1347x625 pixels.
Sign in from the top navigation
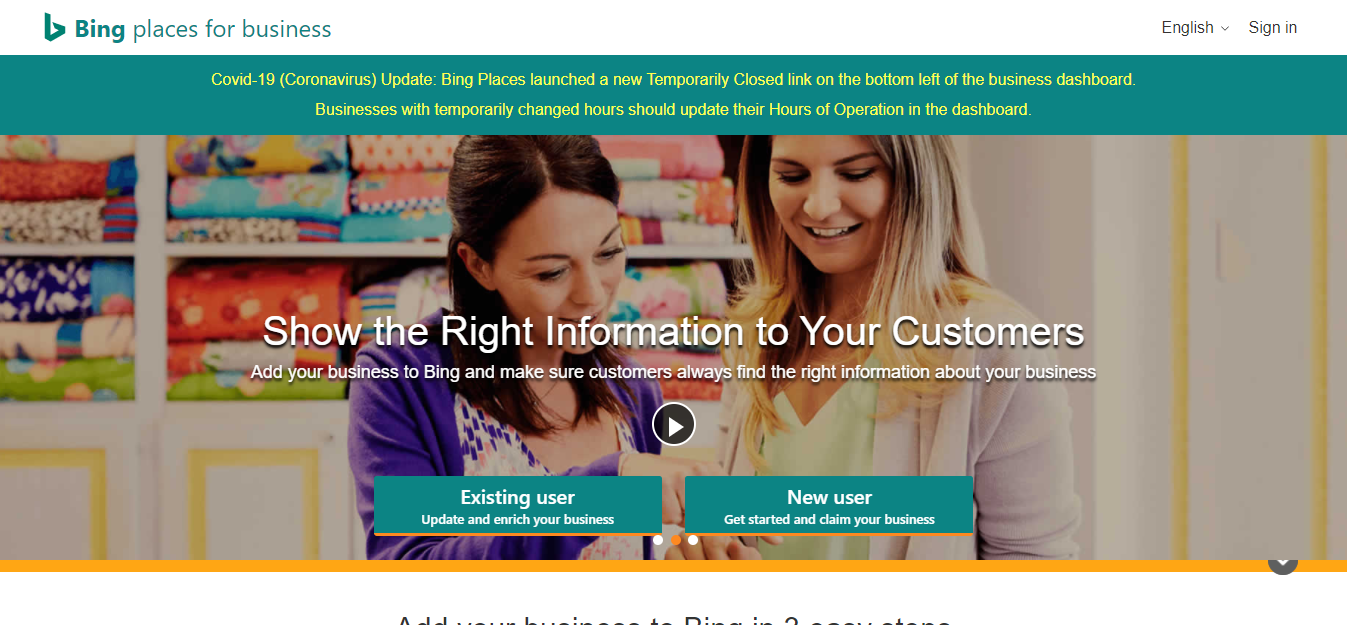[x=1272, y=27]
